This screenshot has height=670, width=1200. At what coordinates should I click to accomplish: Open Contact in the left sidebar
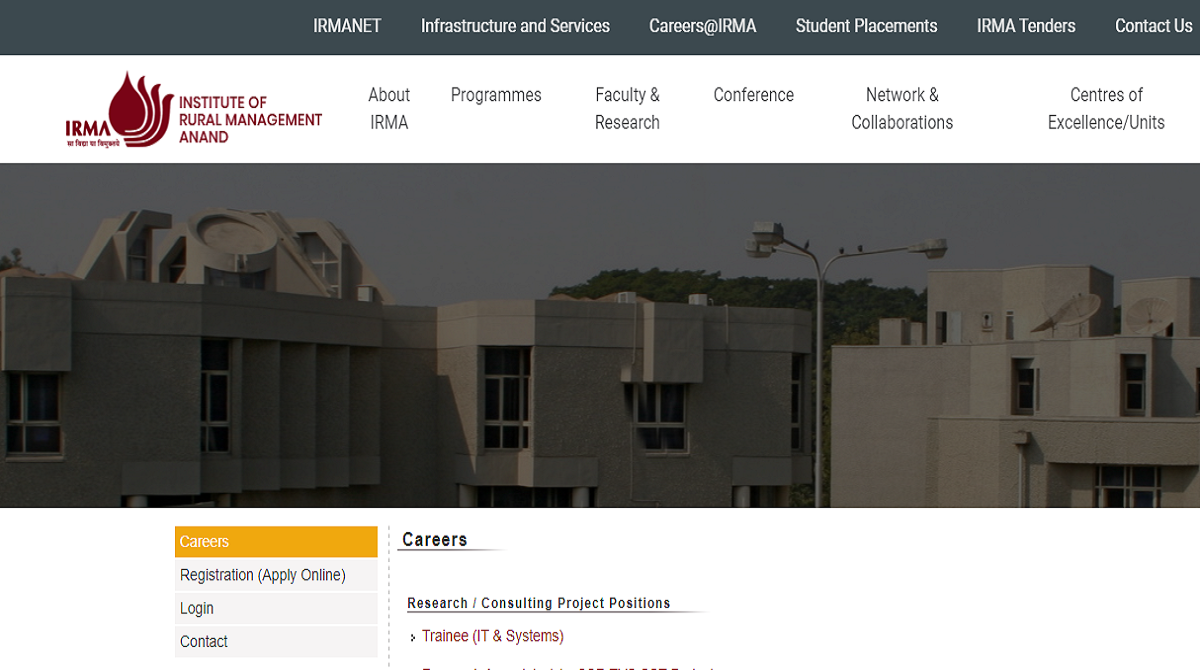point(204,641)
